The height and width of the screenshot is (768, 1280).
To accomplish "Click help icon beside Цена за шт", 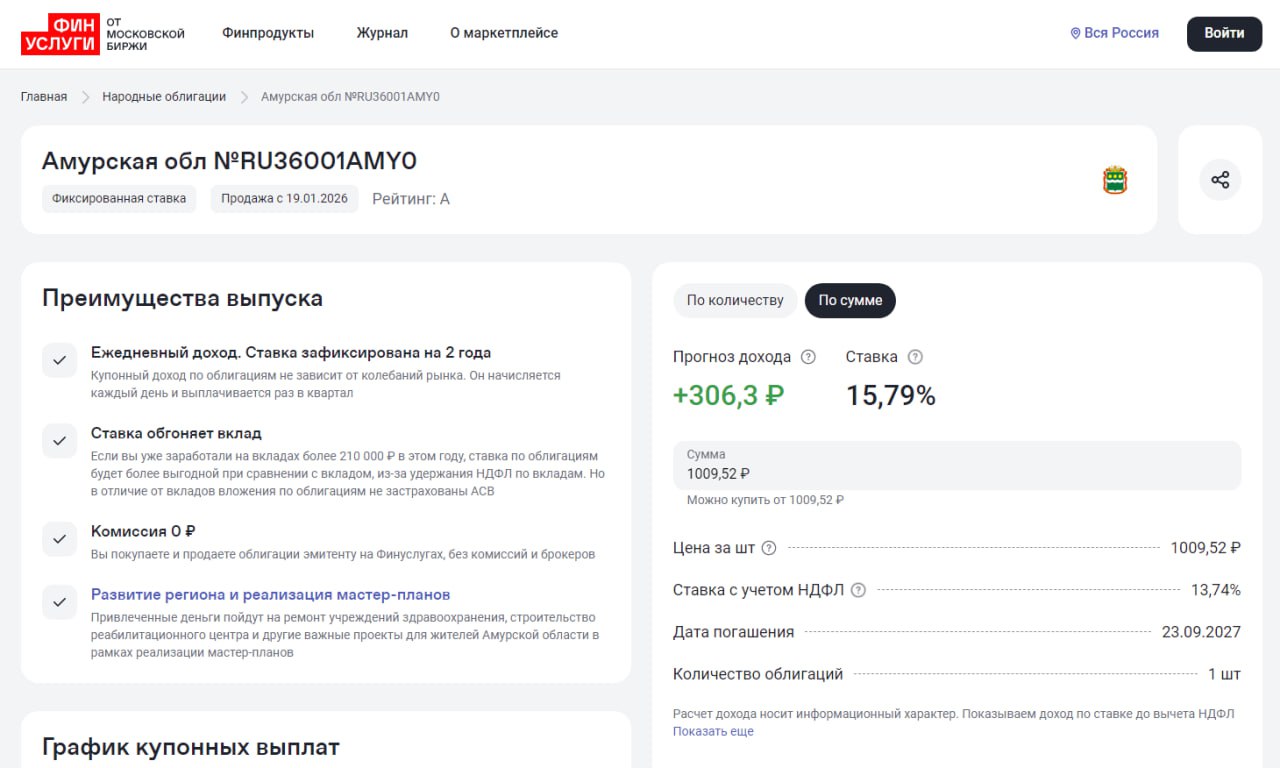I will 769,548.
